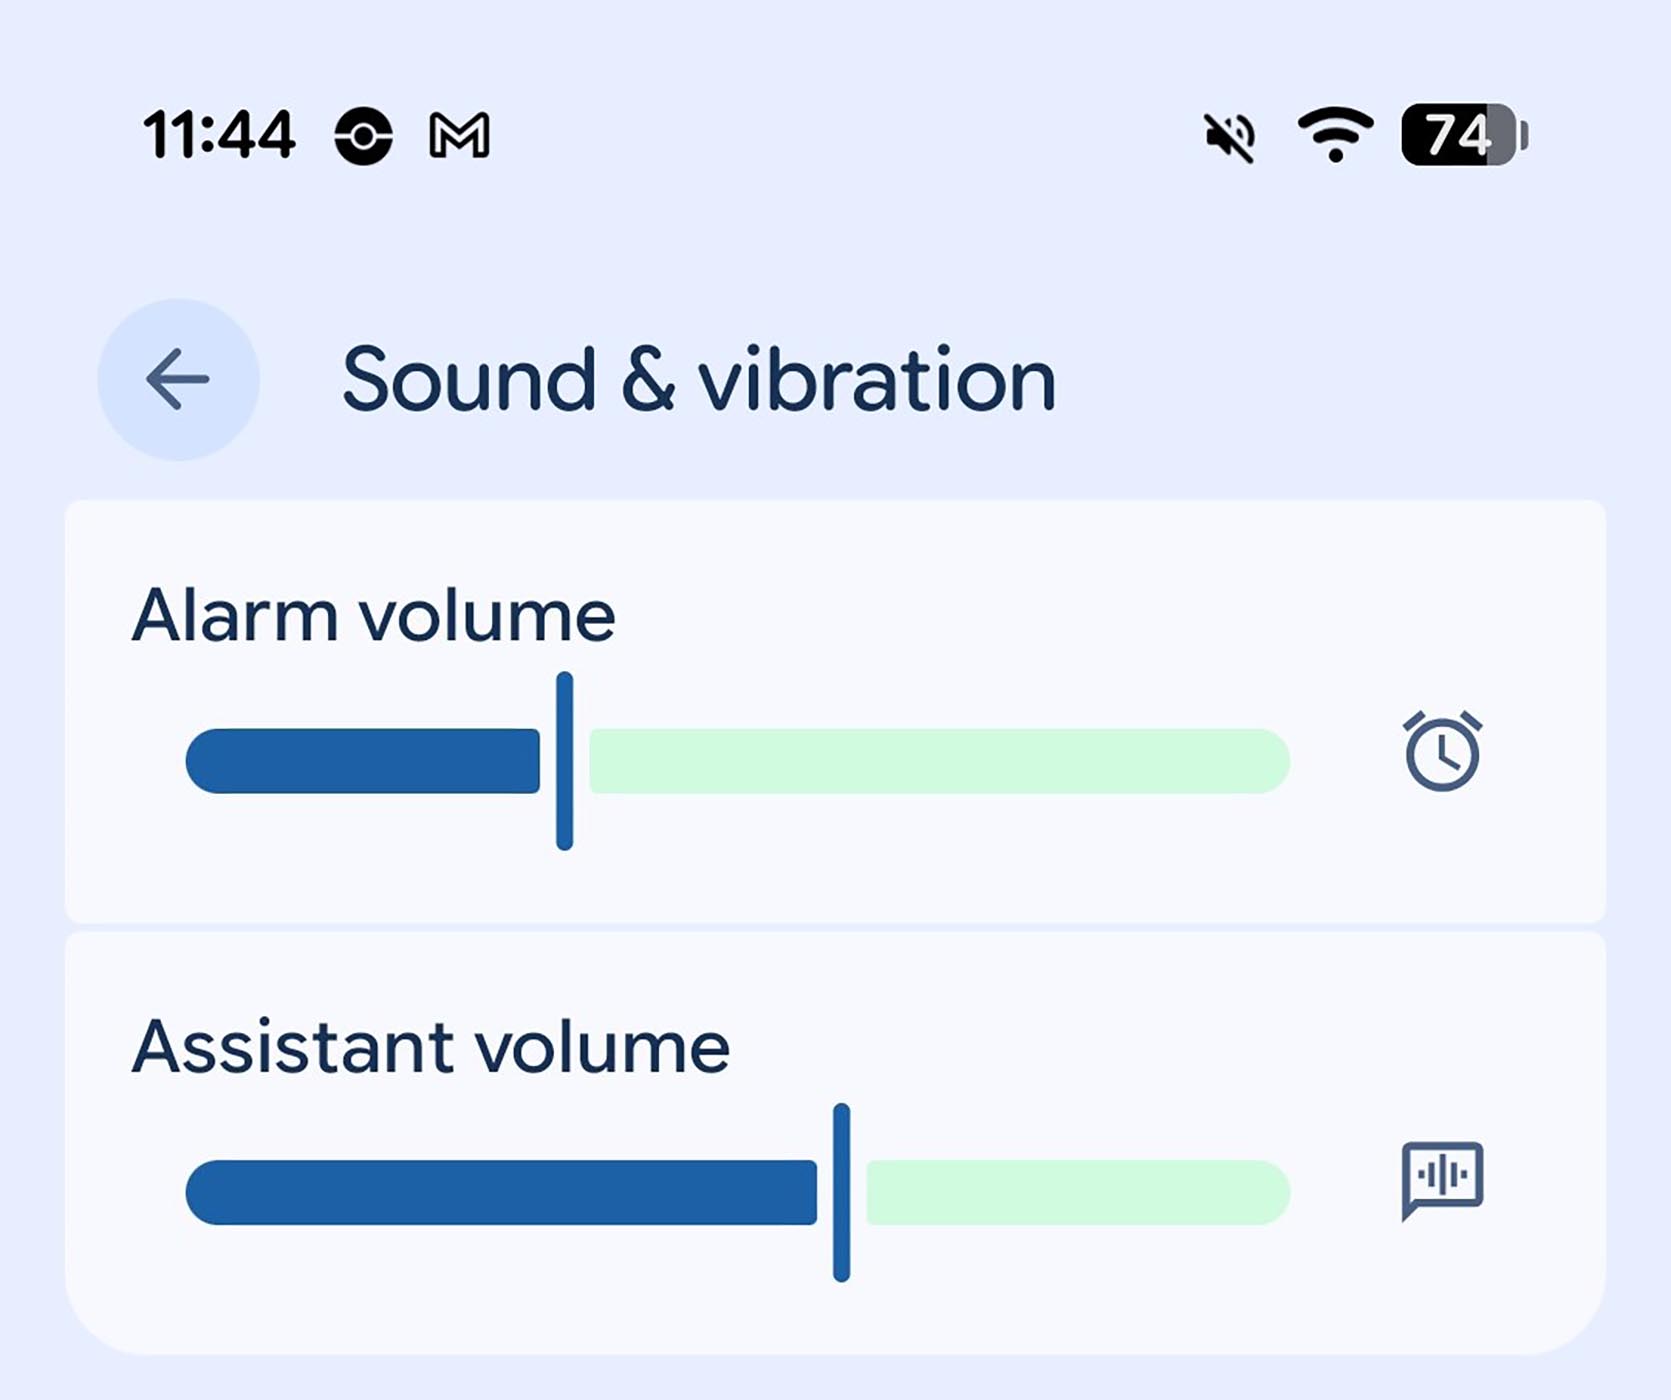Tap the 11:44 status bar clock
The height and width of the screenshot is (1400, 1671).
point(219,135)
